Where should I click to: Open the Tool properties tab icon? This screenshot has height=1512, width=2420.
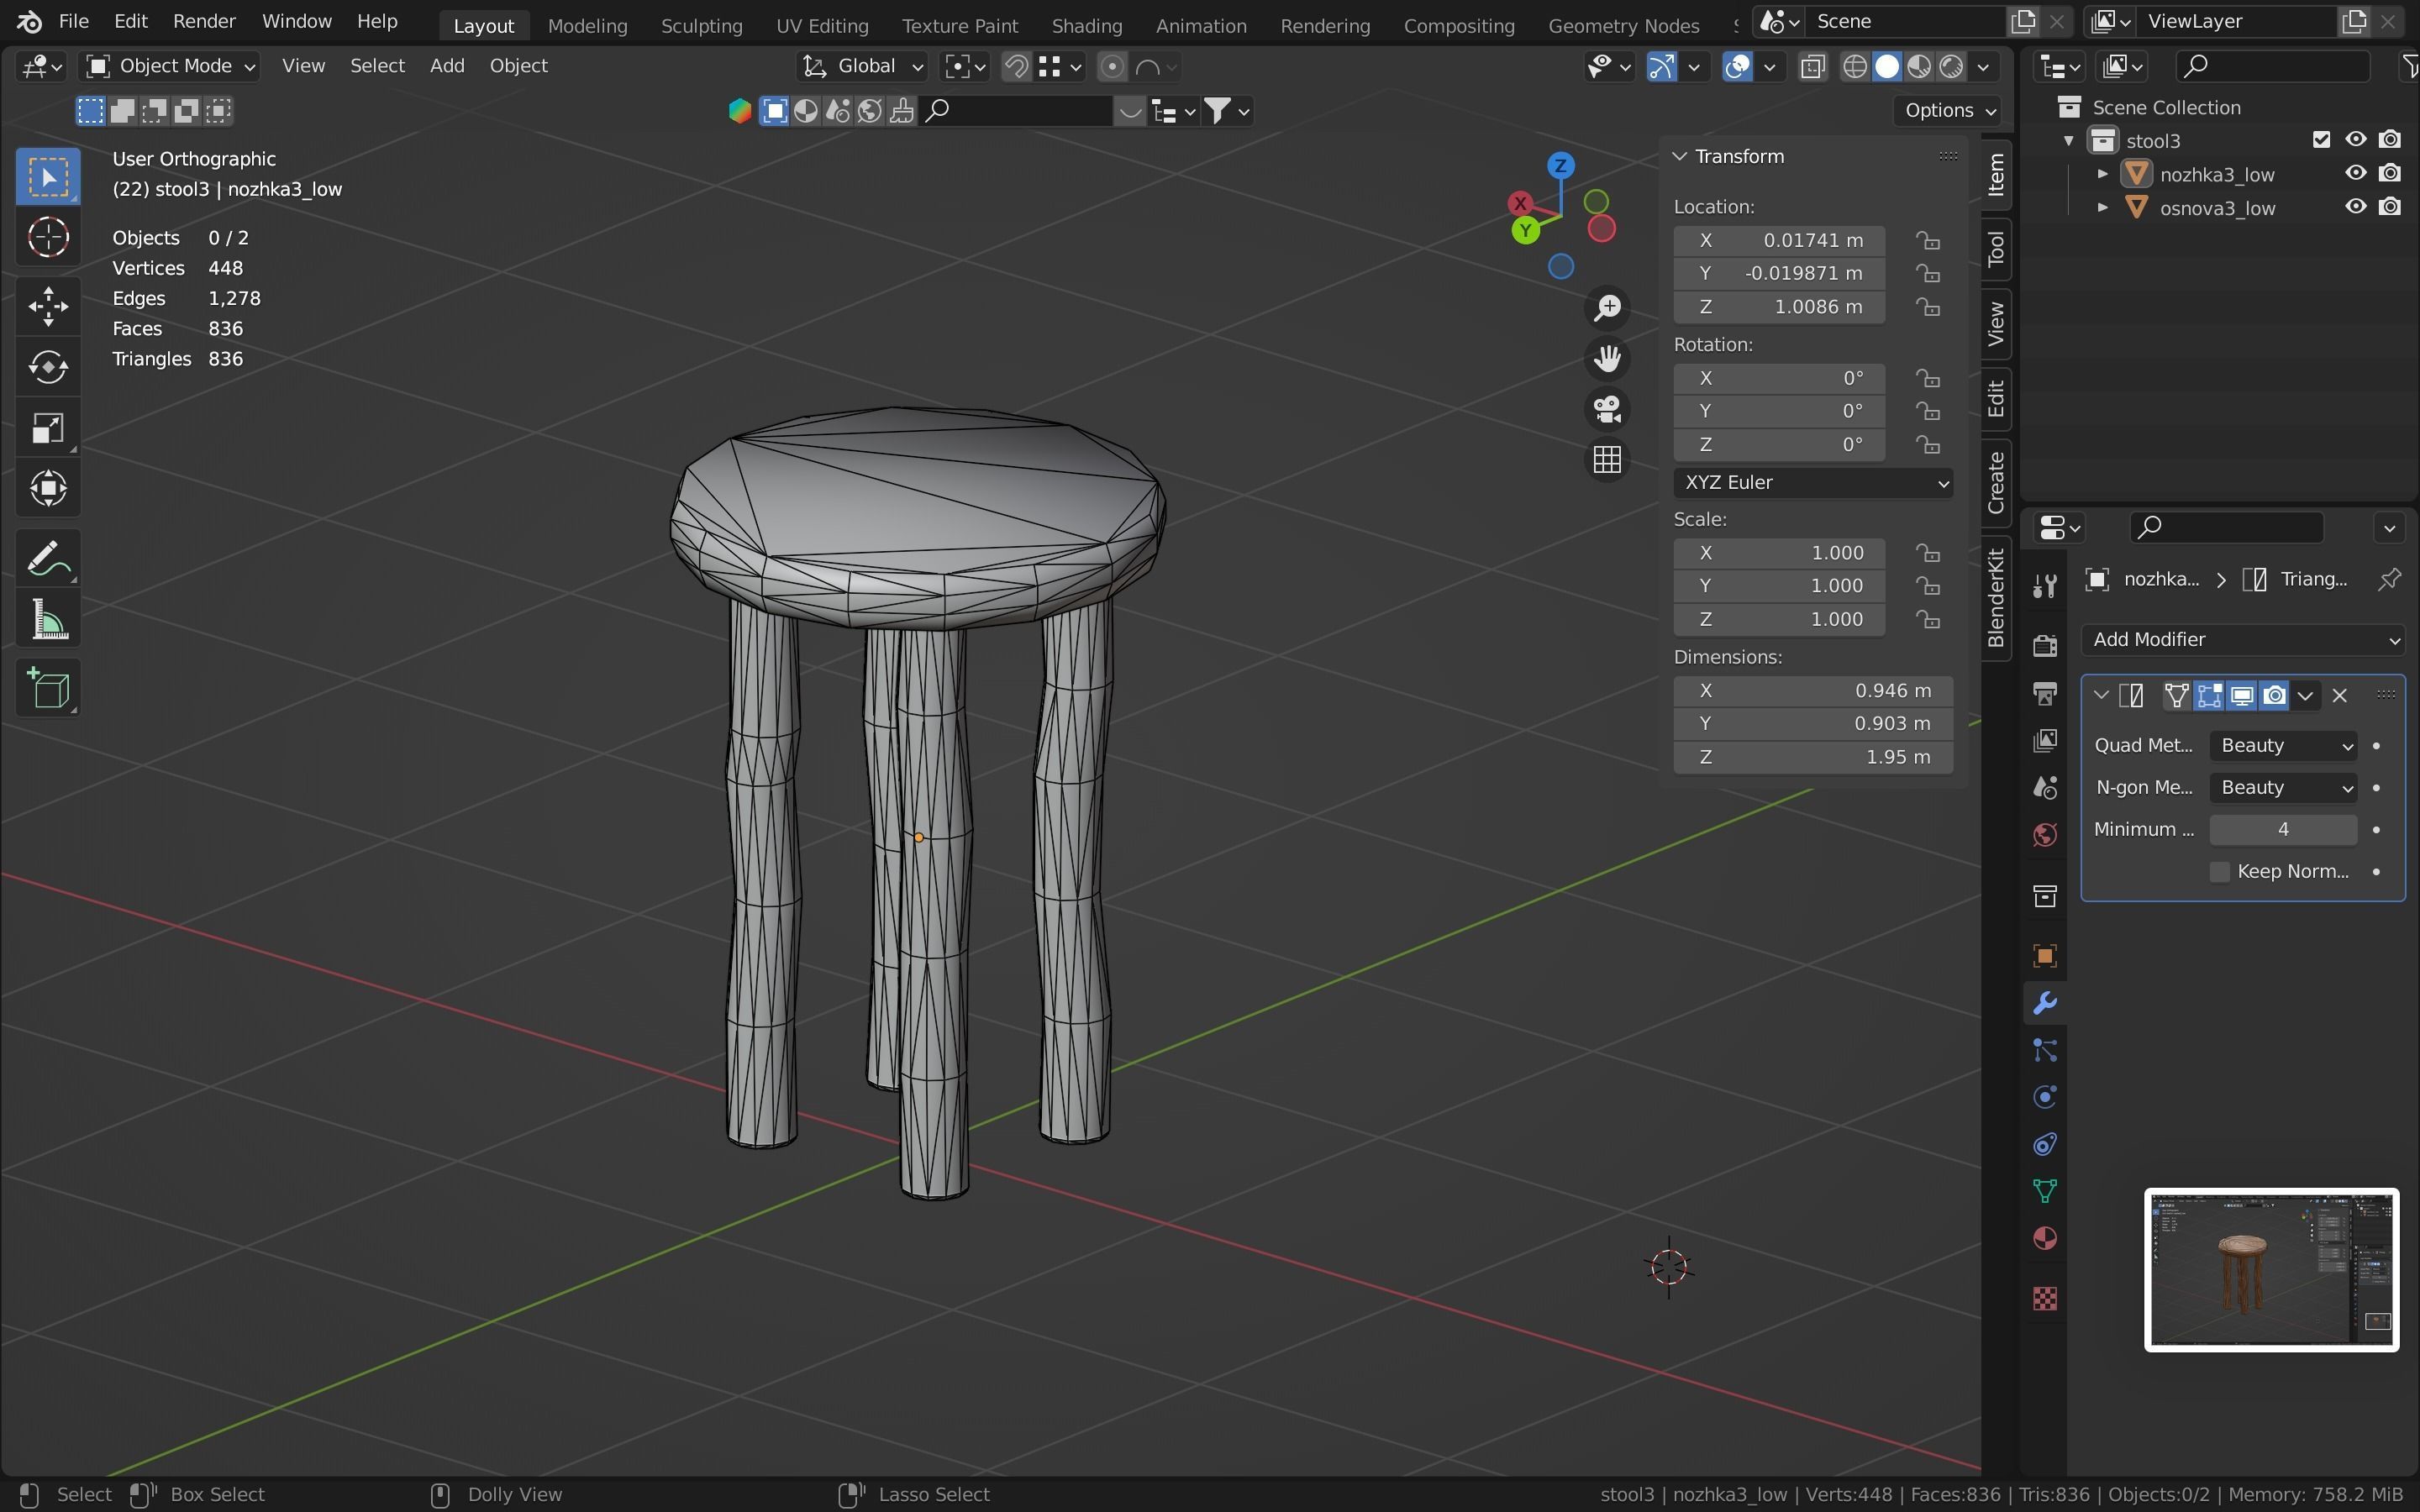point(2045,586)
